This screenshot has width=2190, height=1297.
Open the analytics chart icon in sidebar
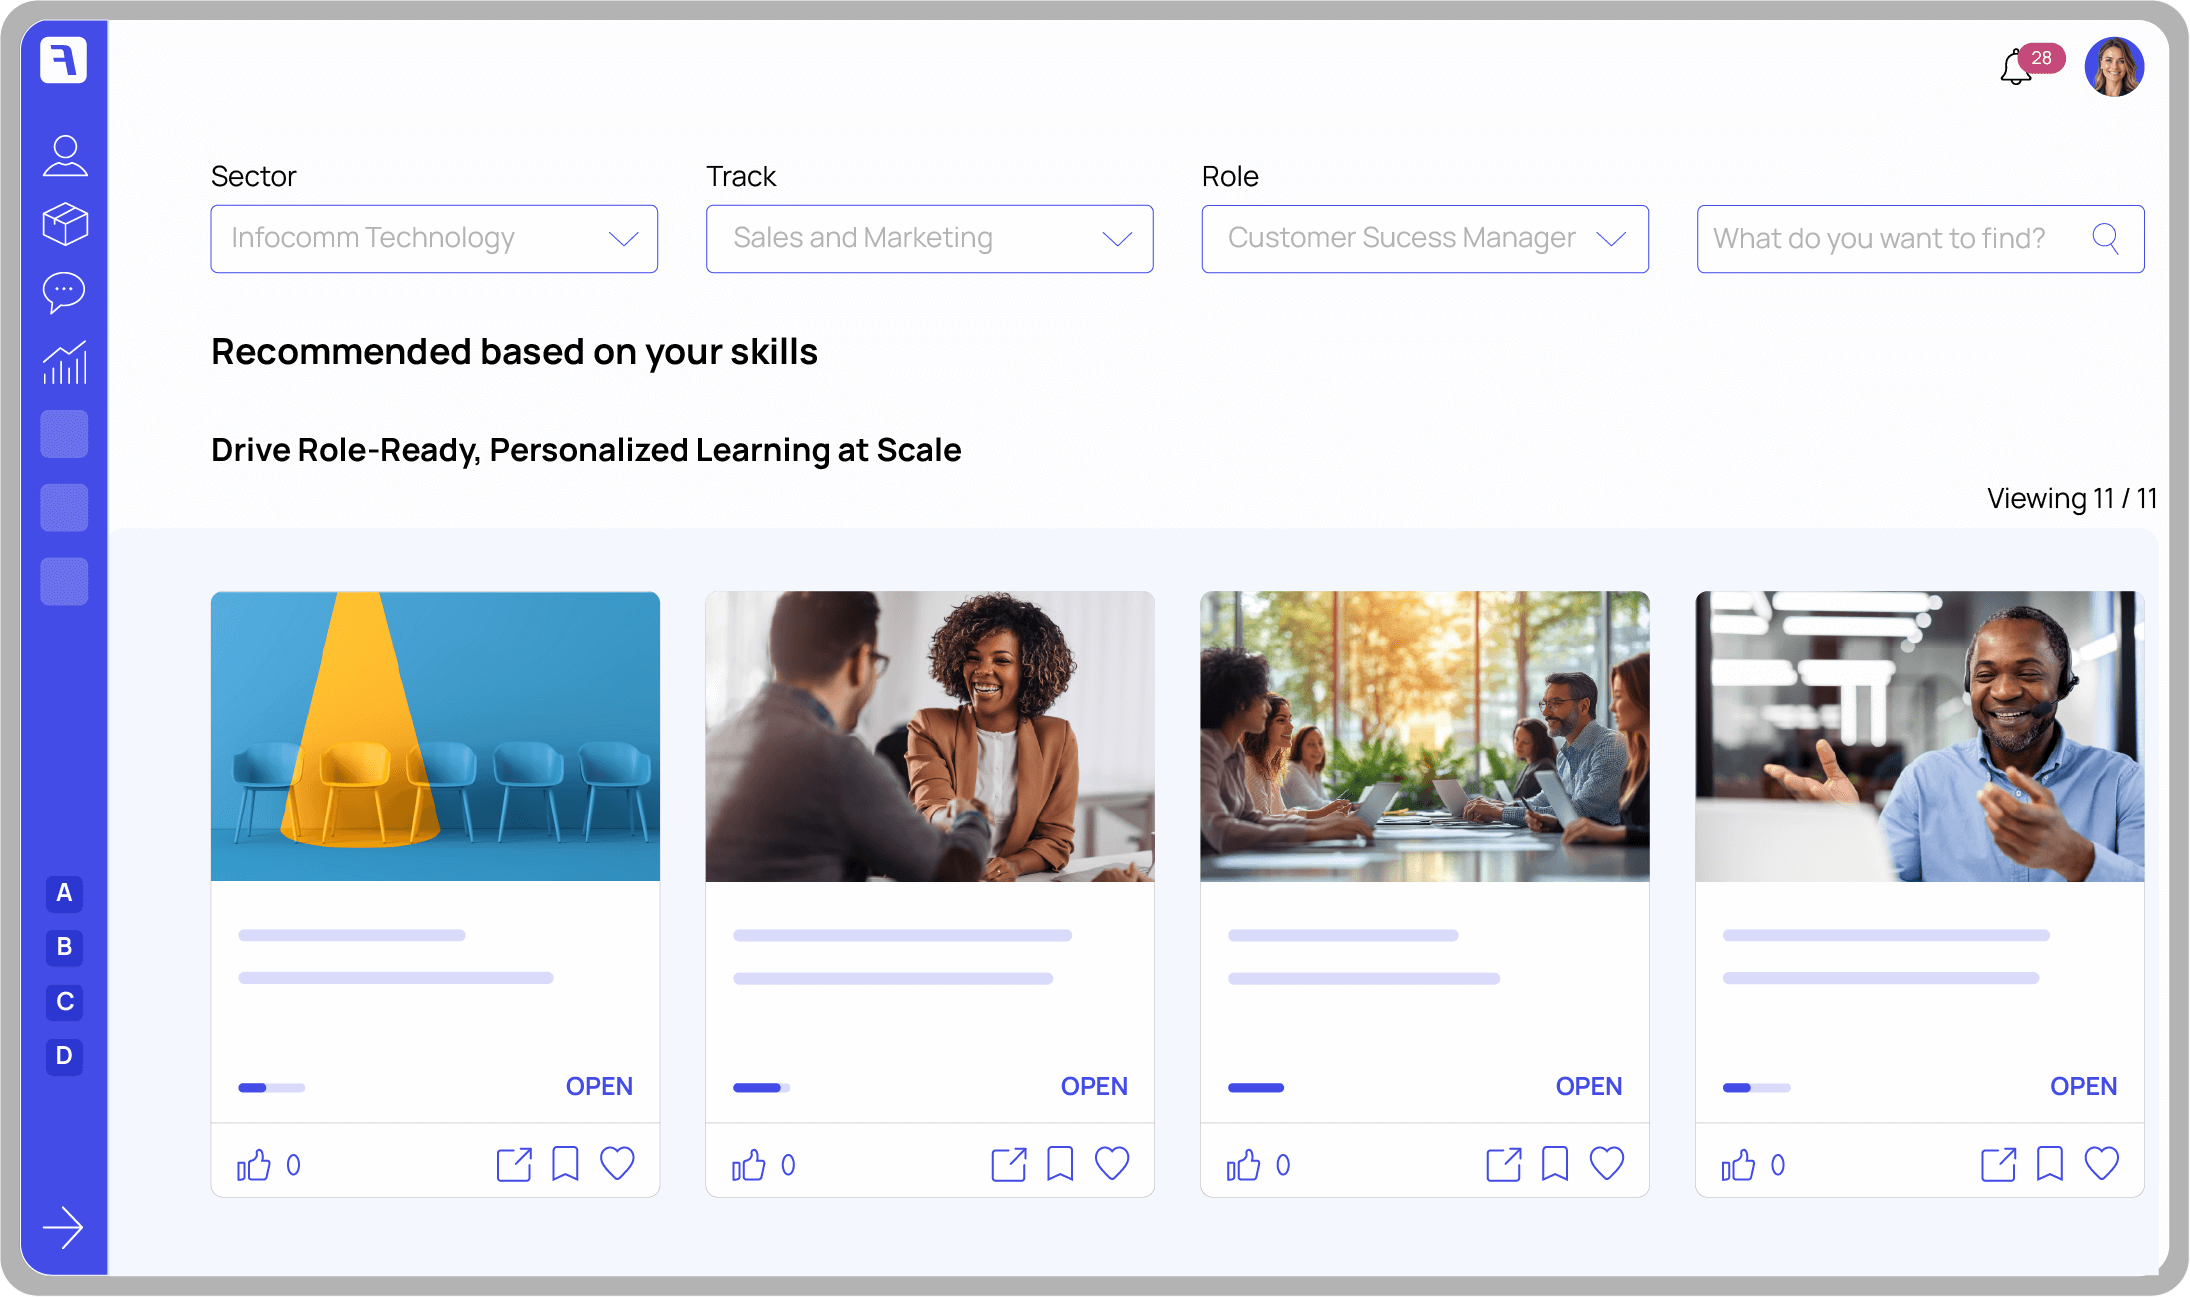point(65,362)
